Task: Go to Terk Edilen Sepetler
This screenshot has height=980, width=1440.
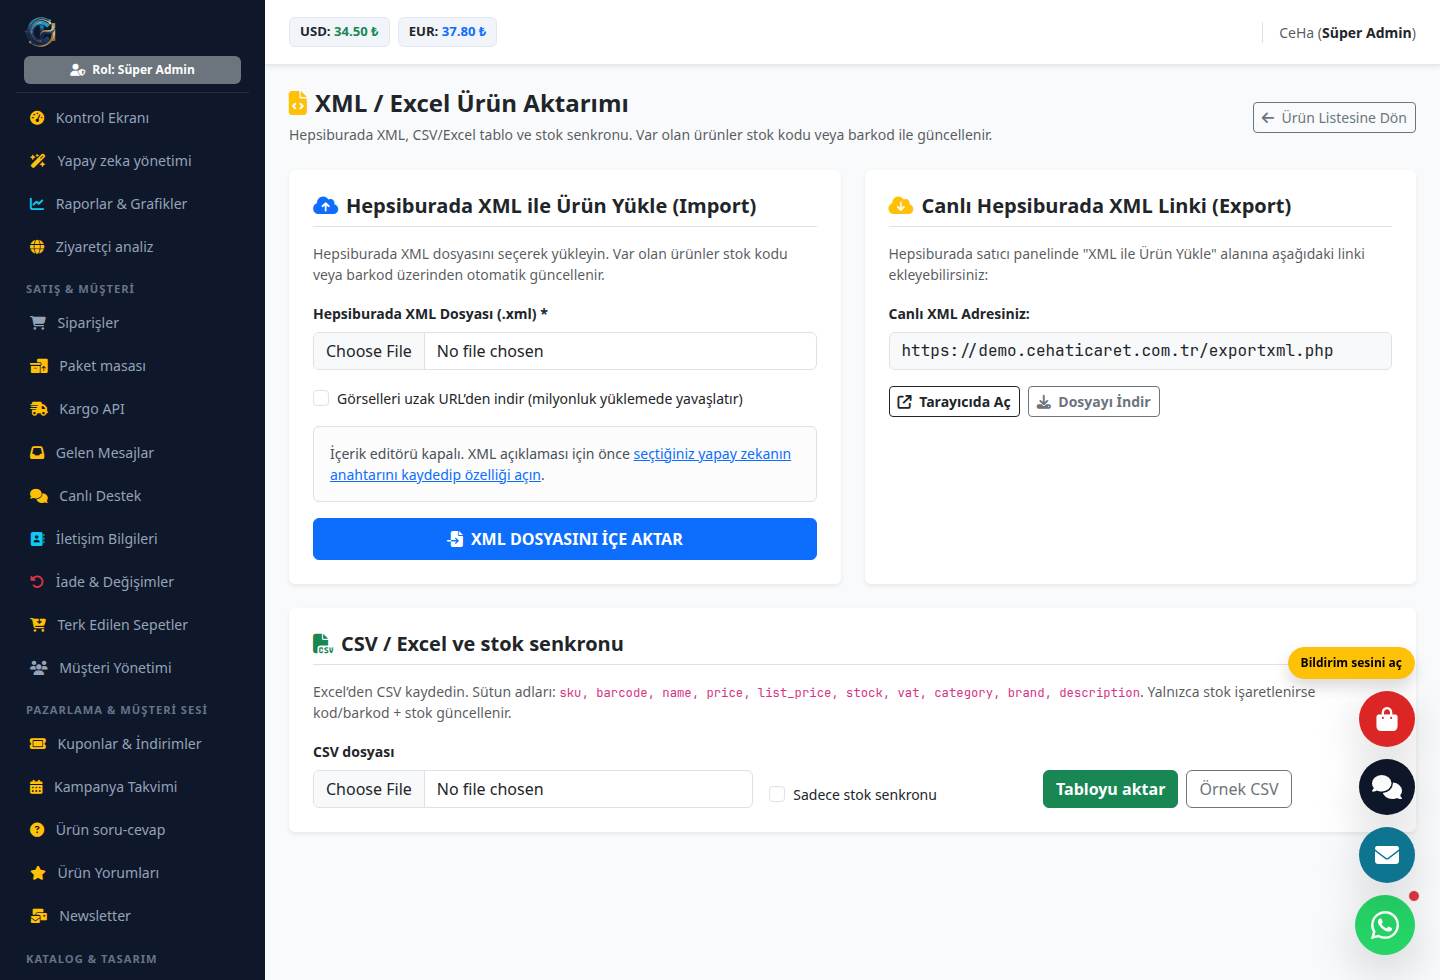Action: click(x=132, y=625)
